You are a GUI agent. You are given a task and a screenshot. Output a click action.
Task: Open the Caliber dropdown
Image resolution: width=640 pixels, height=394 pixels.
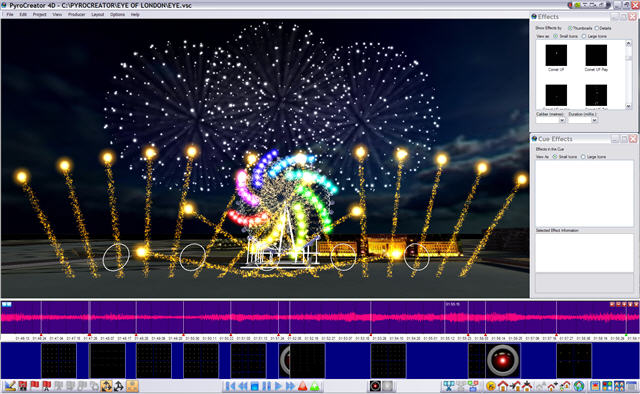click(562, 120)
